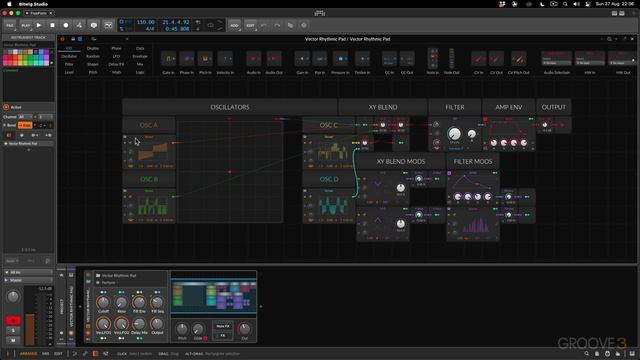Start playback with the transport play button
This screenshot has height=360, width=640.
[39, 25]
